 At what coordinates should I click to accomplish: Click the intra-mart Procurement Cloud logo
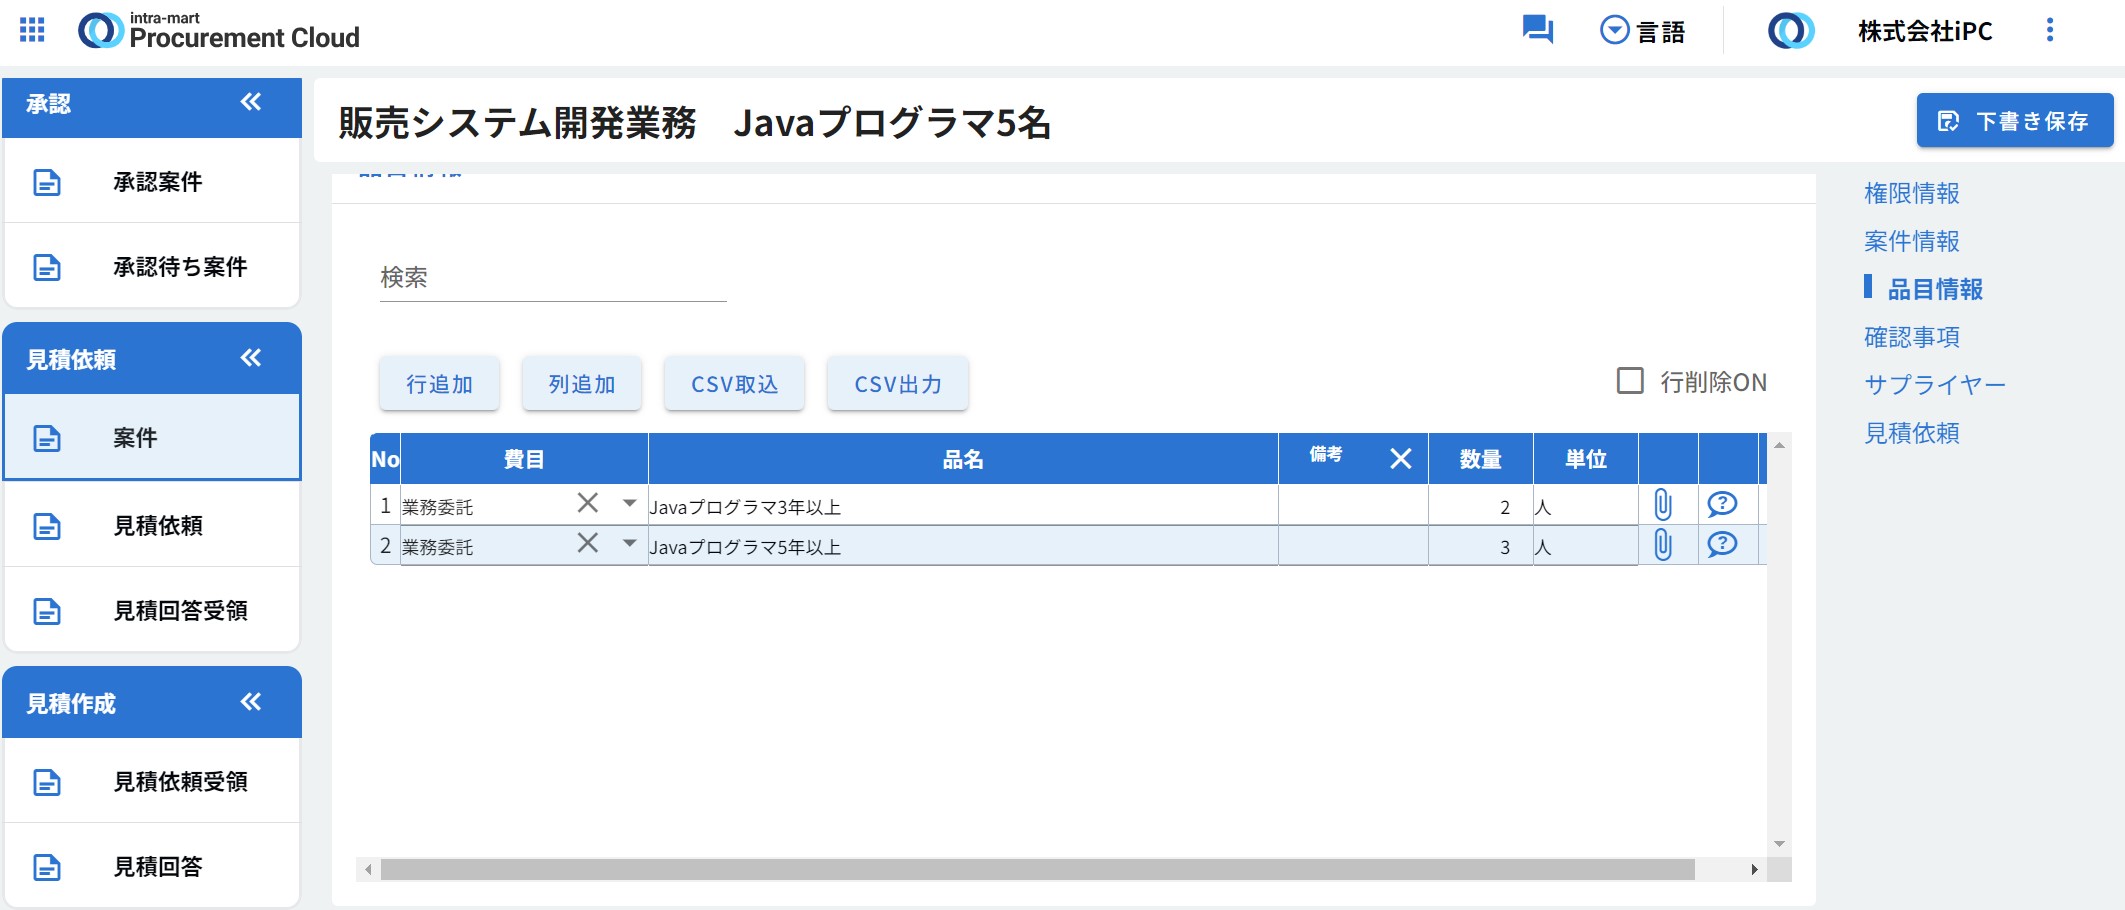[x=219, y=31]
